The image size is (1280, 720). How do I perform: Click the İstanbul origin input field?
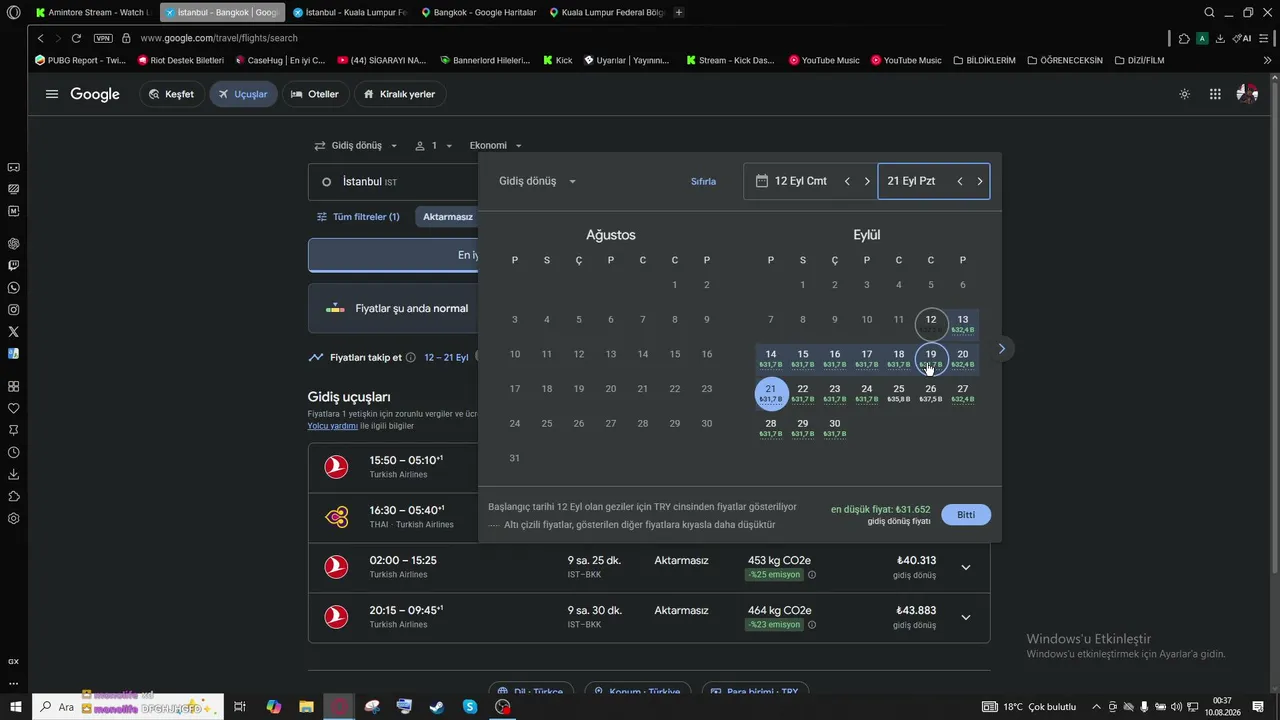pyautogui.click(x=393, y=182)
